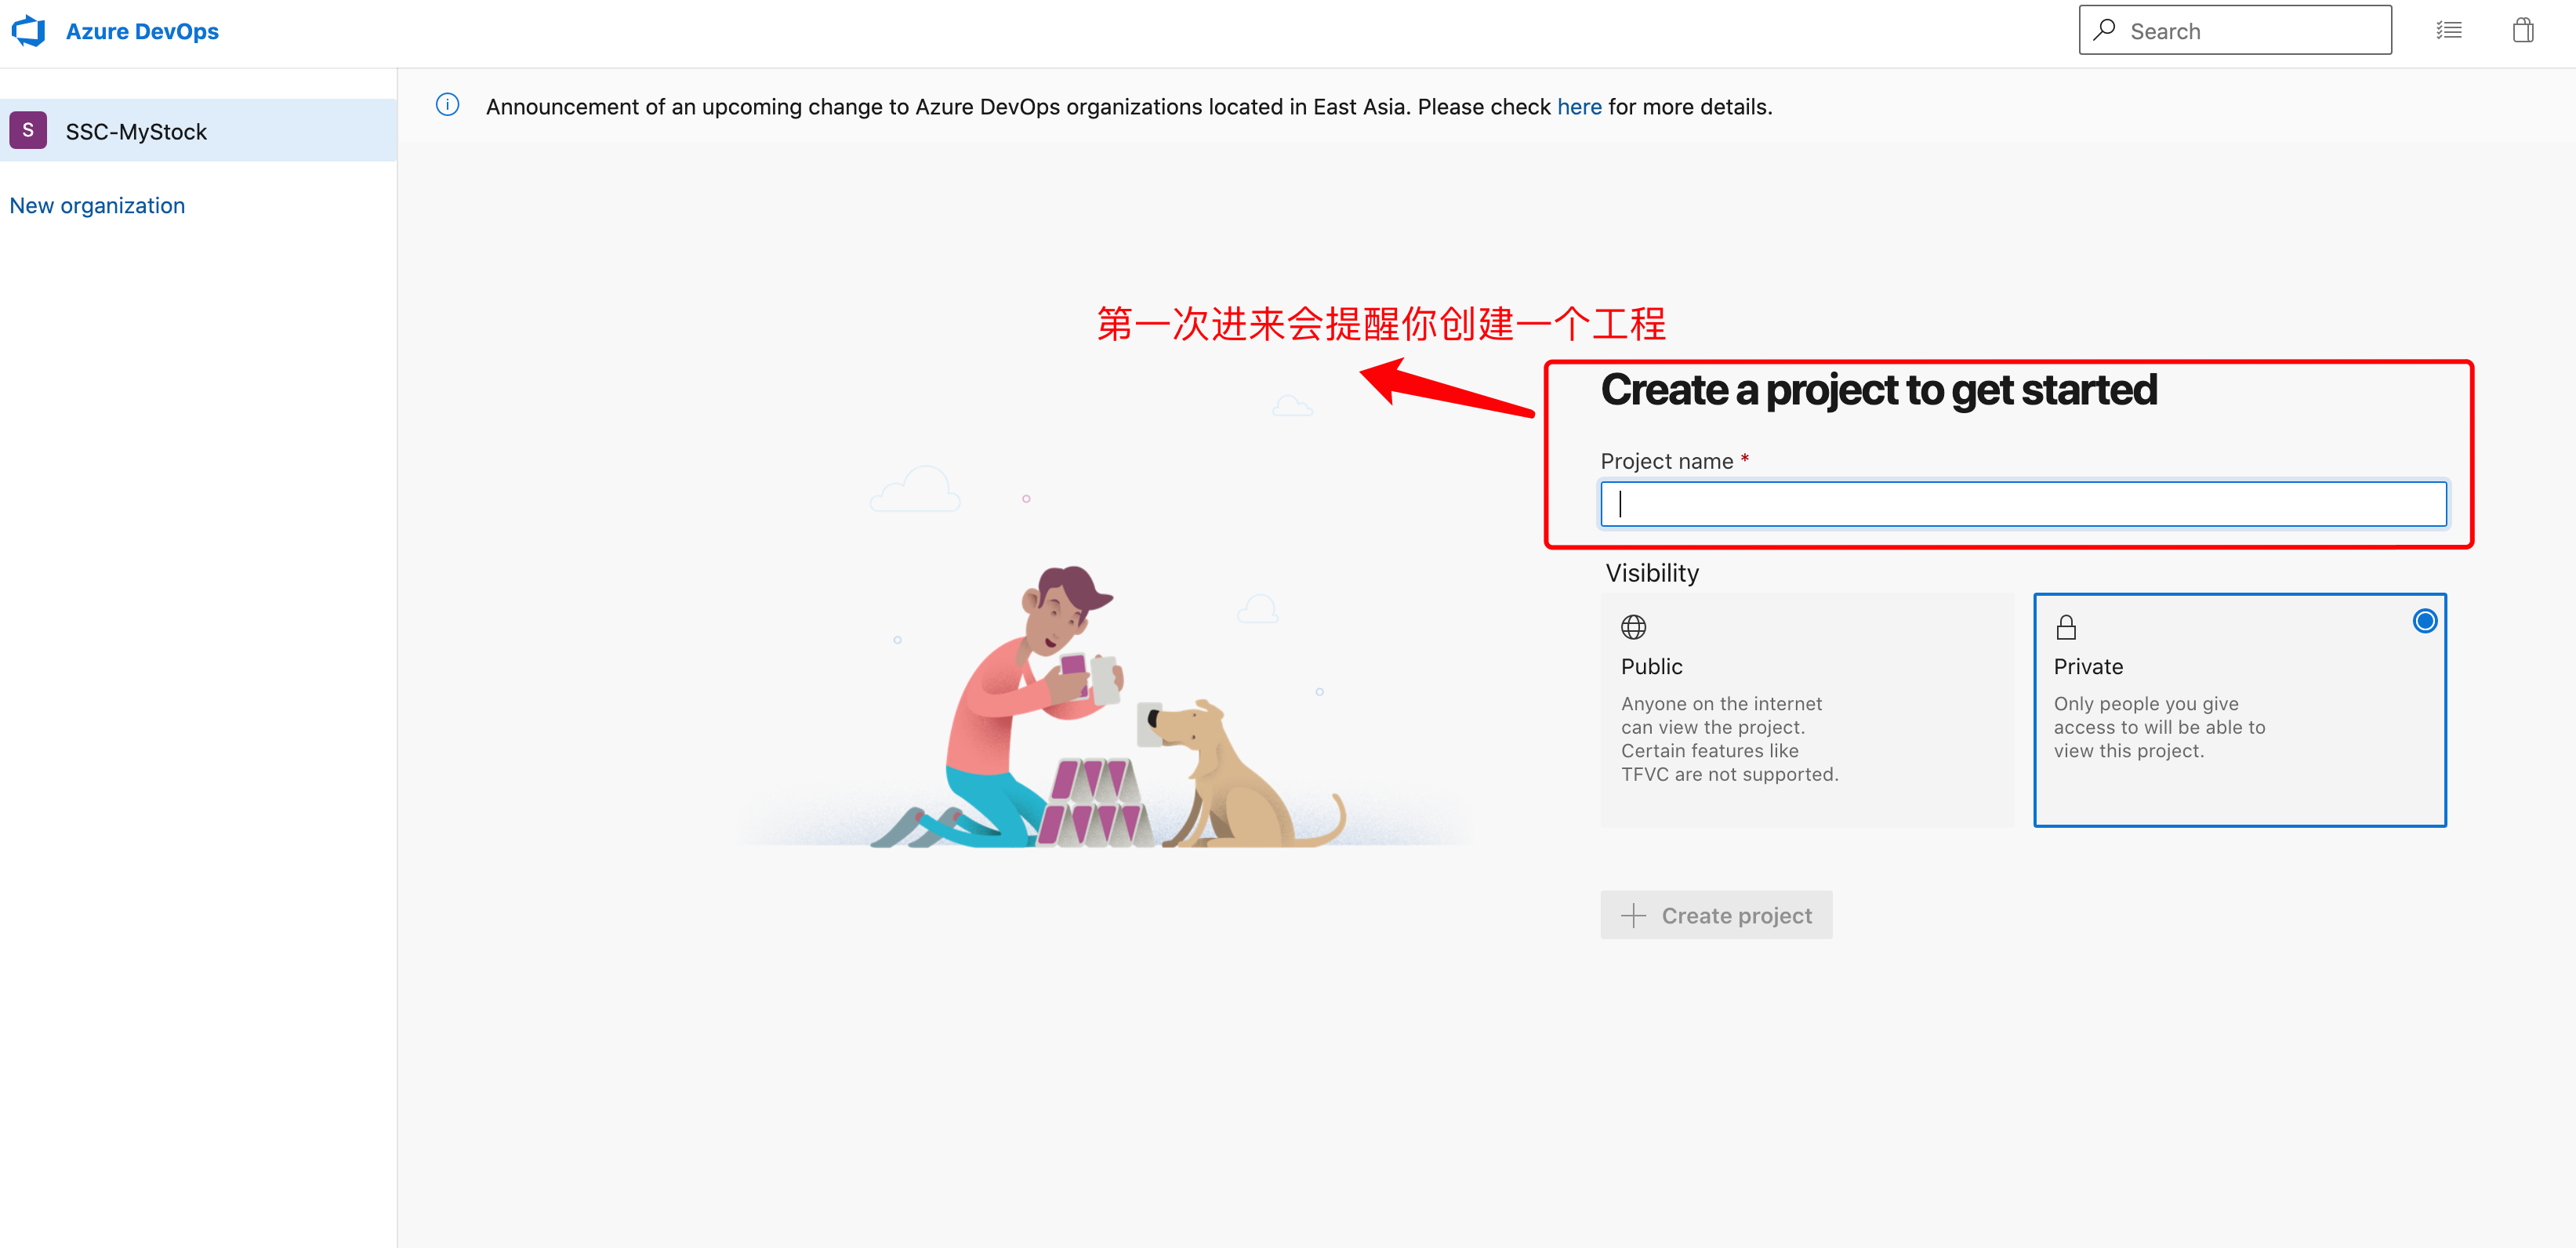The height and width of the screenshot is (1248, 2576).
Task: Click the Visibility label
Action: coord(1652,573)
